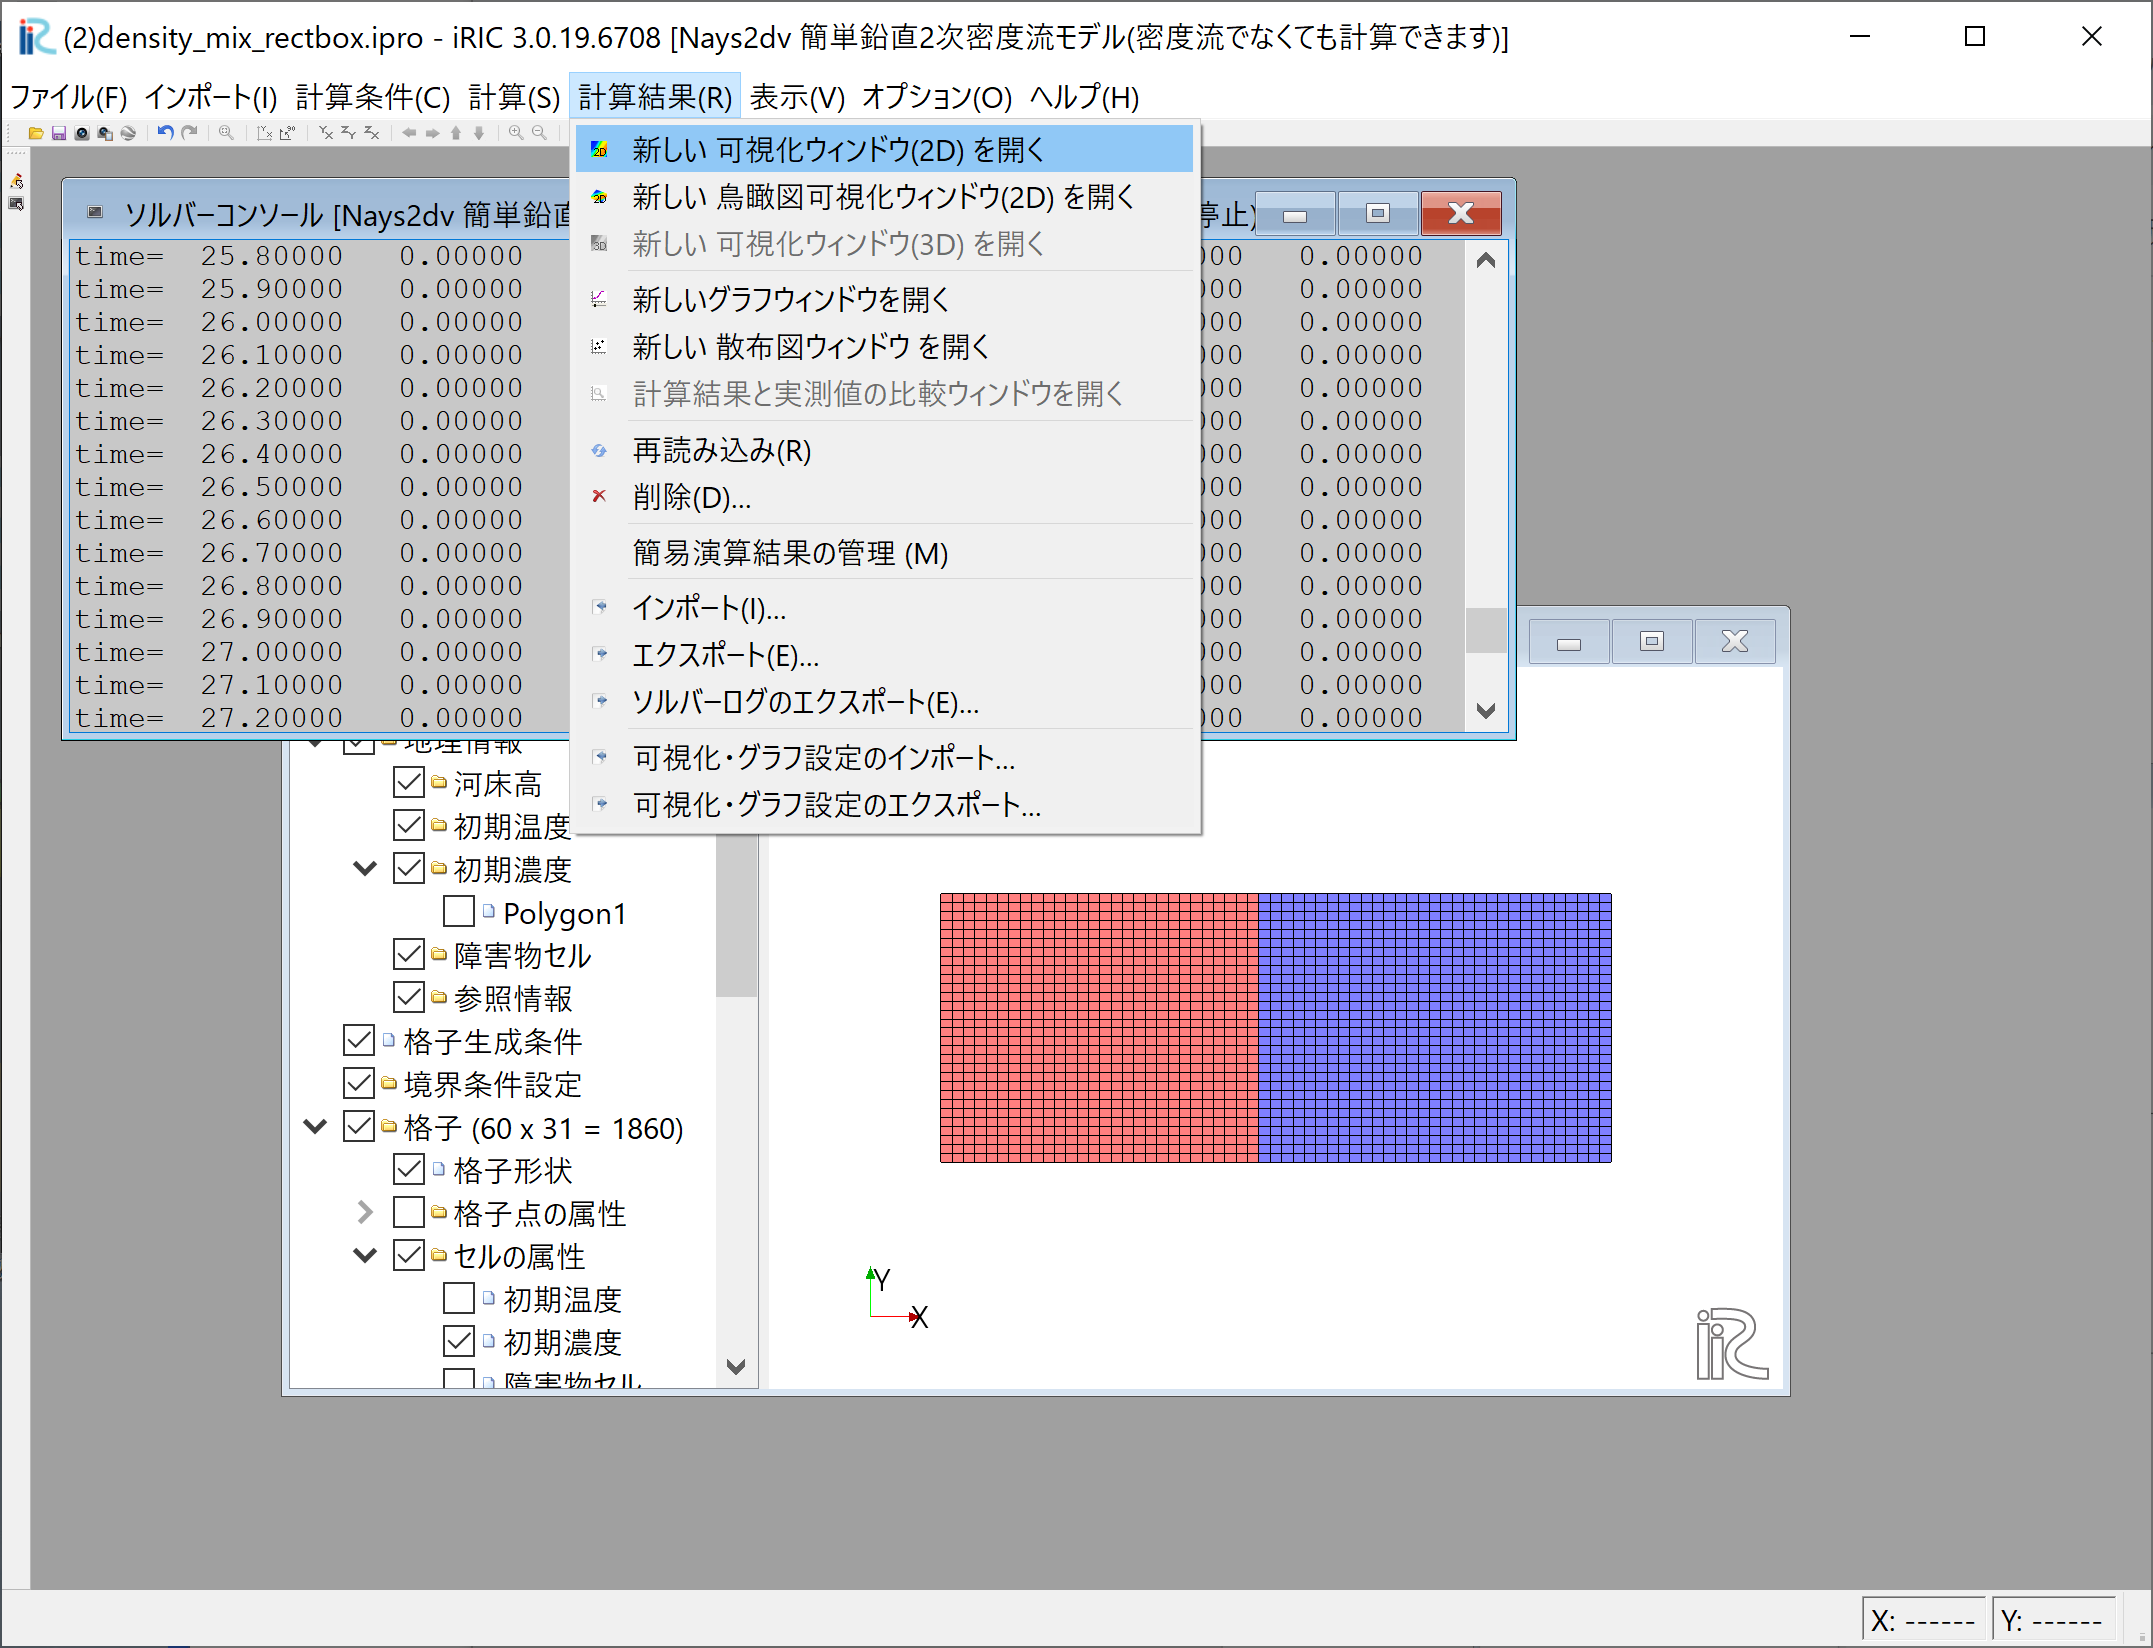
Task: Click the object browser scroll down arrow
Action: coord(737,1366)
